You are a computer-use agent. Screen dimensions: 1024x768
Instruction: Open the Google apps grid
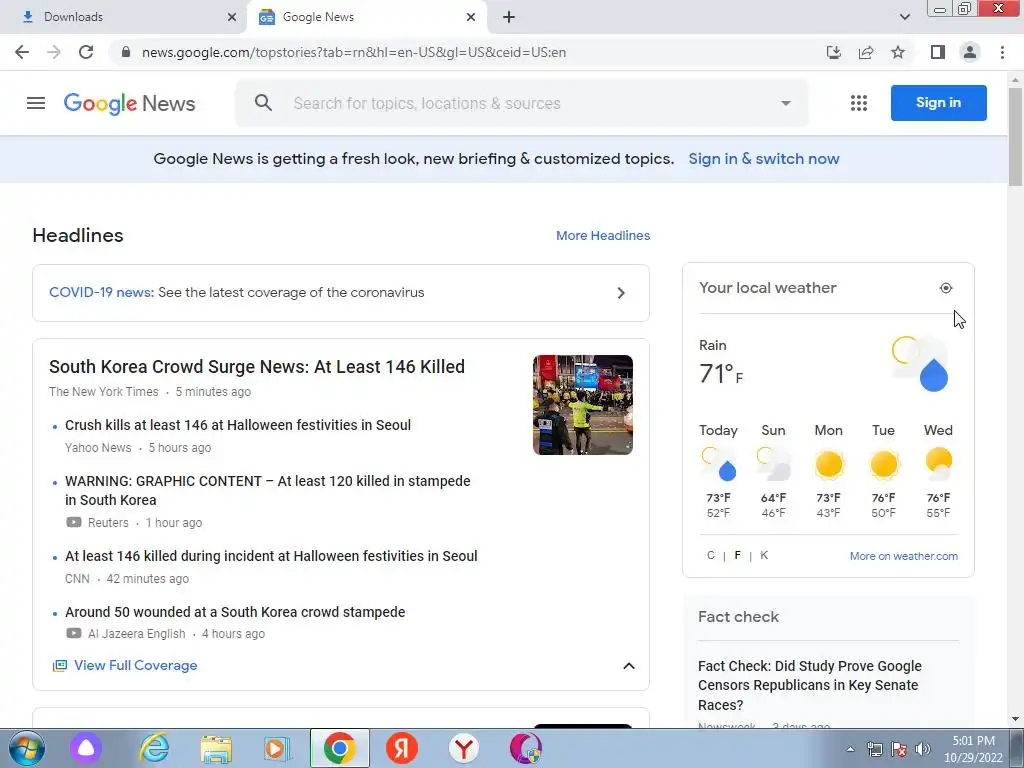click(x=859, y=103)
